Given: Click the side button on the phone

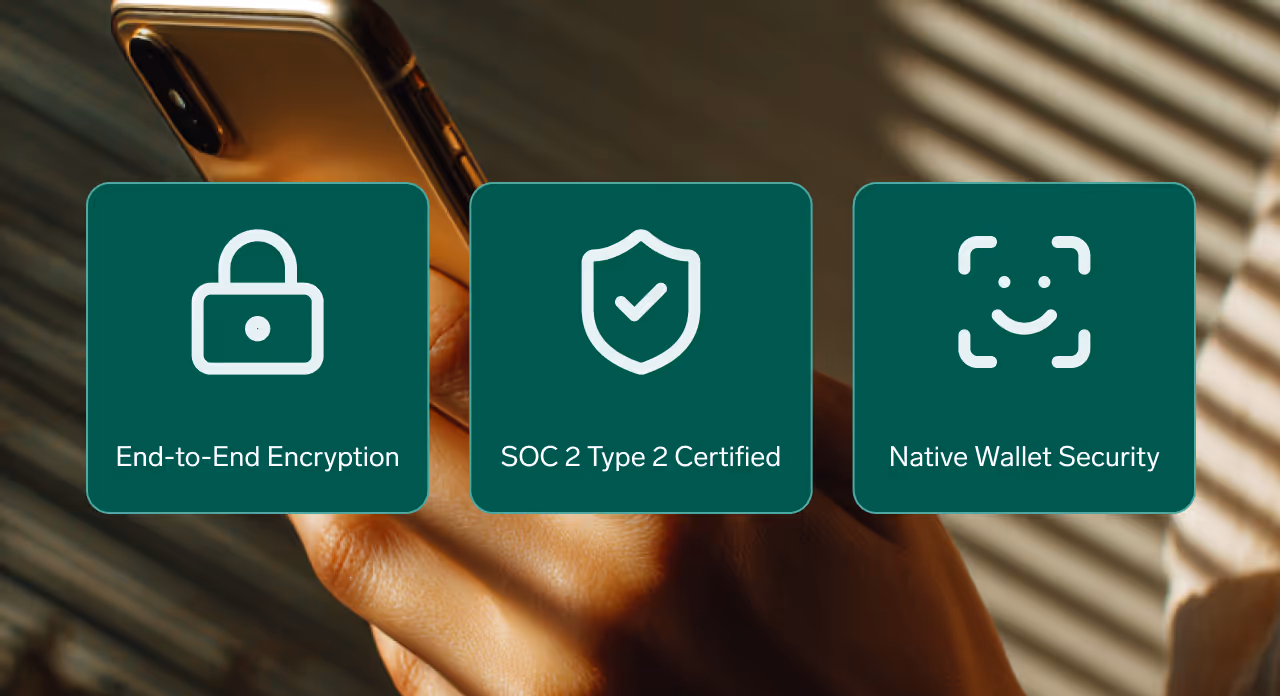Looking at the screenshot, I should (455, 140).
